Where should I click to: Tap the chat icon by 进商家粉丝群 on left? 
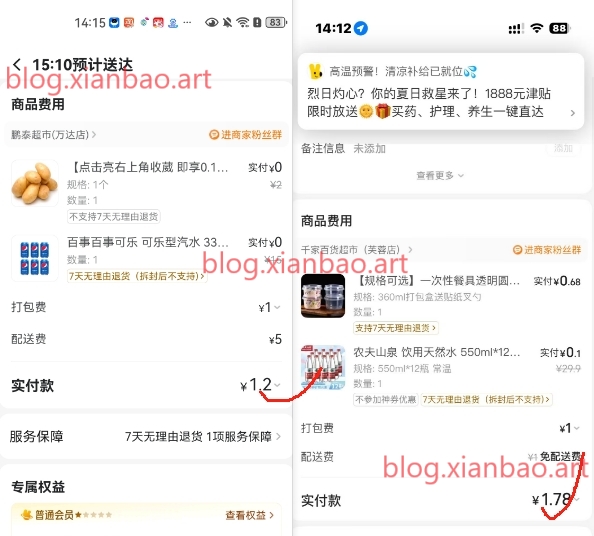(214, 134)
